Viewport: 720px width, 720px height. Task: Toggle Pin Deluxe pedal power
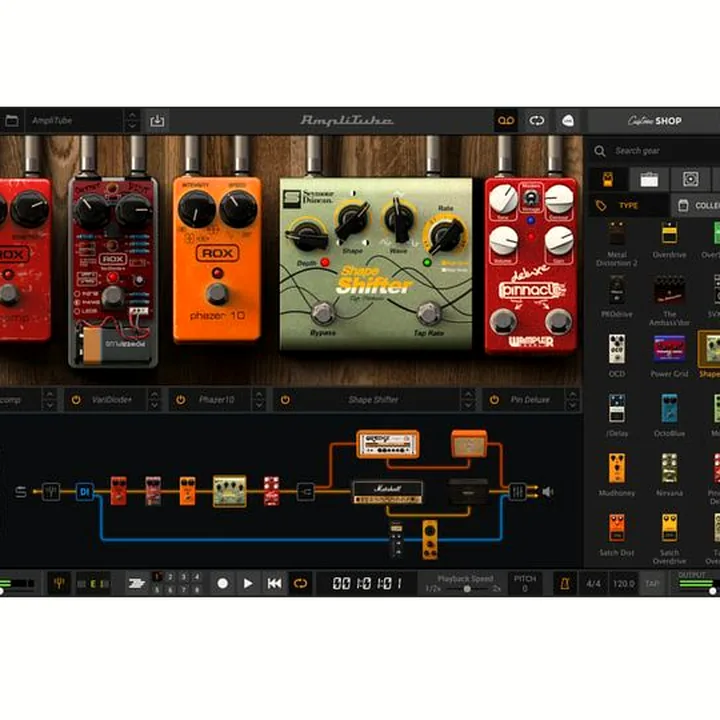pyautogui.click(x=494, y=400)
